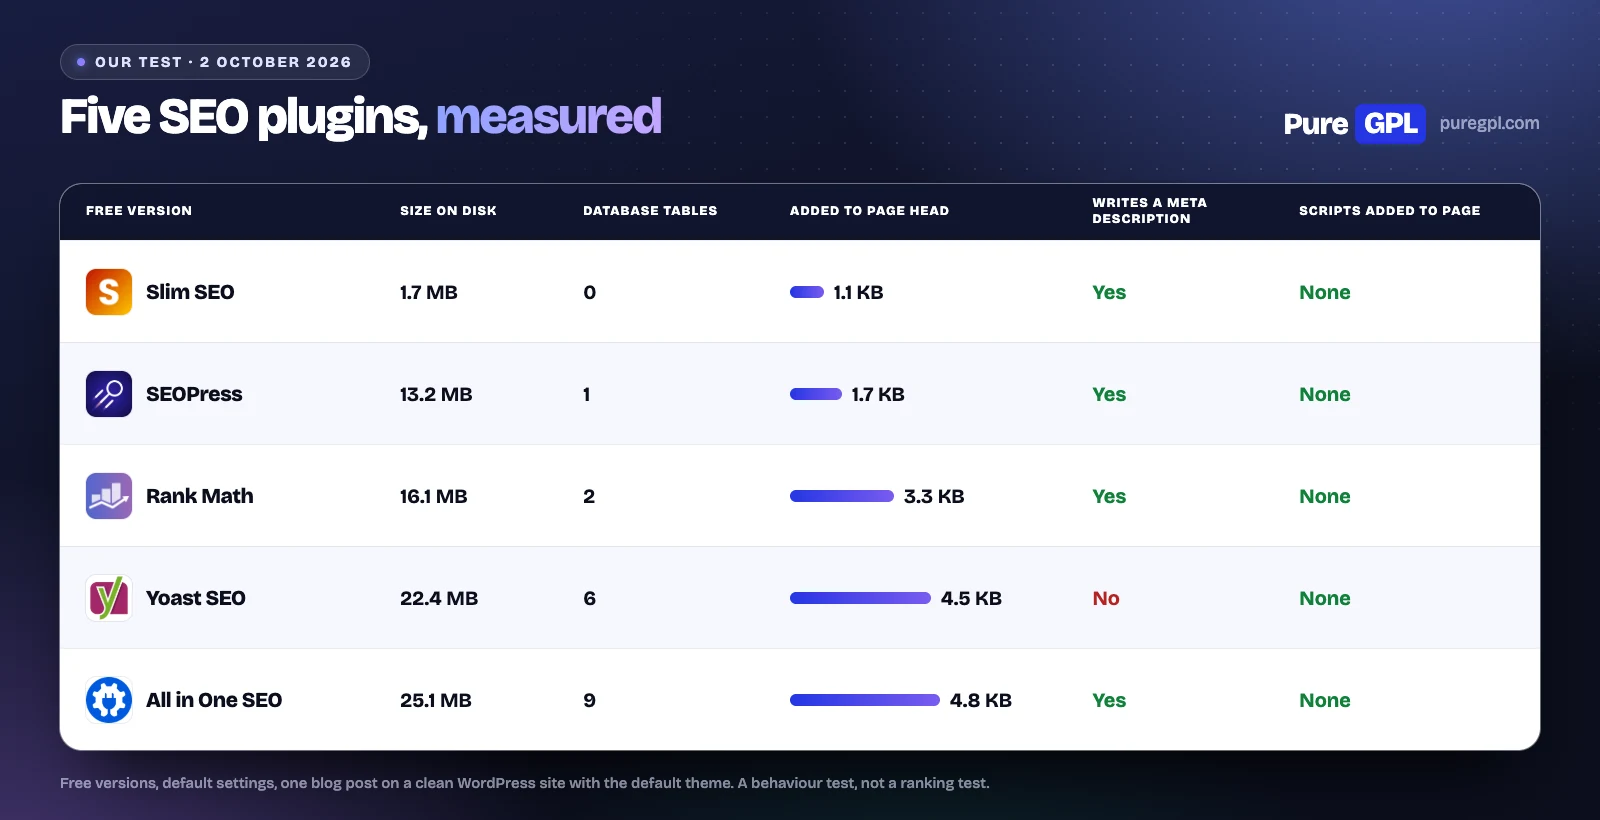Click the 'Writes a Meta Description' header
1600x820 pixels.
pyautogui.click(x=1149, y=211)
